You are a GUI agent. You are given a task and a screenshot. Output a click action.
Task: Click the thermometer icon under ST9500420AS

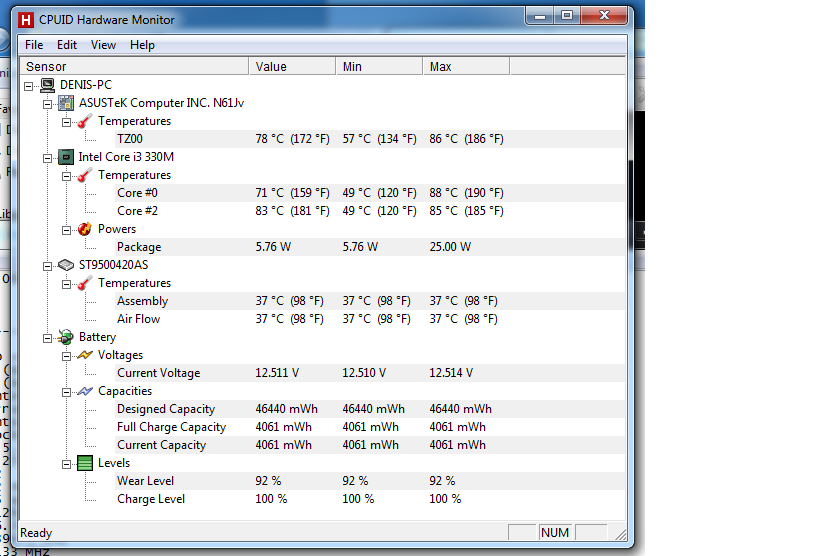85,283
